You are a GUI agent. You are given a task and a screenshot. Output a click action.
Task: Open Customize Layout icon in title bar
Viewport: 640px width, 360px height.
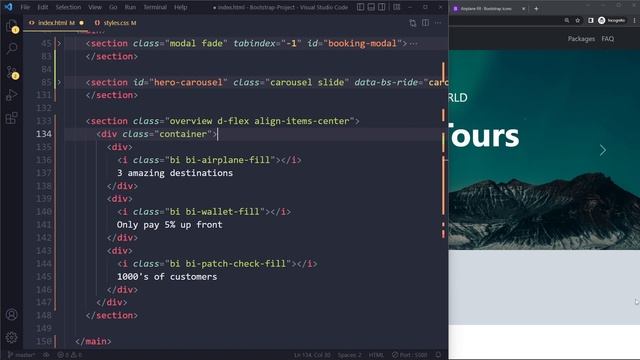coord(396,7)
